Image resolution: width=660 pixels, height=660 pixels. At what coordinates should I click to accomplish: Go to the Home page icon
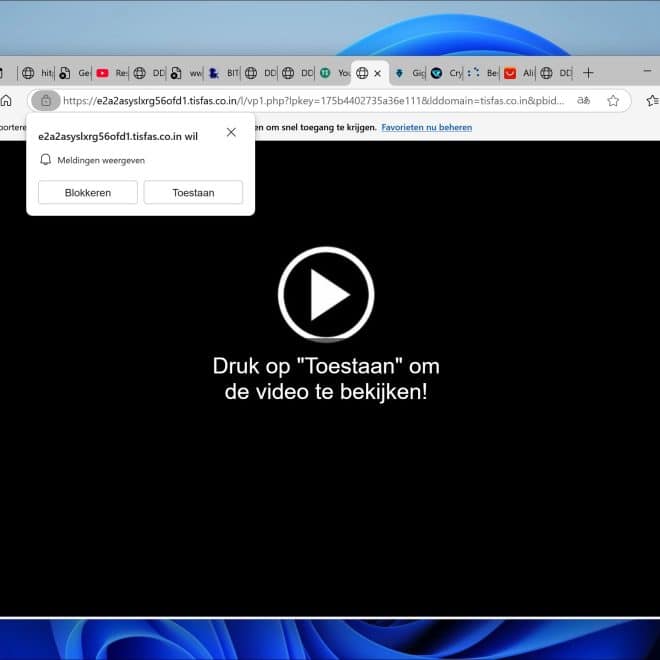click(x=6, y=101)
